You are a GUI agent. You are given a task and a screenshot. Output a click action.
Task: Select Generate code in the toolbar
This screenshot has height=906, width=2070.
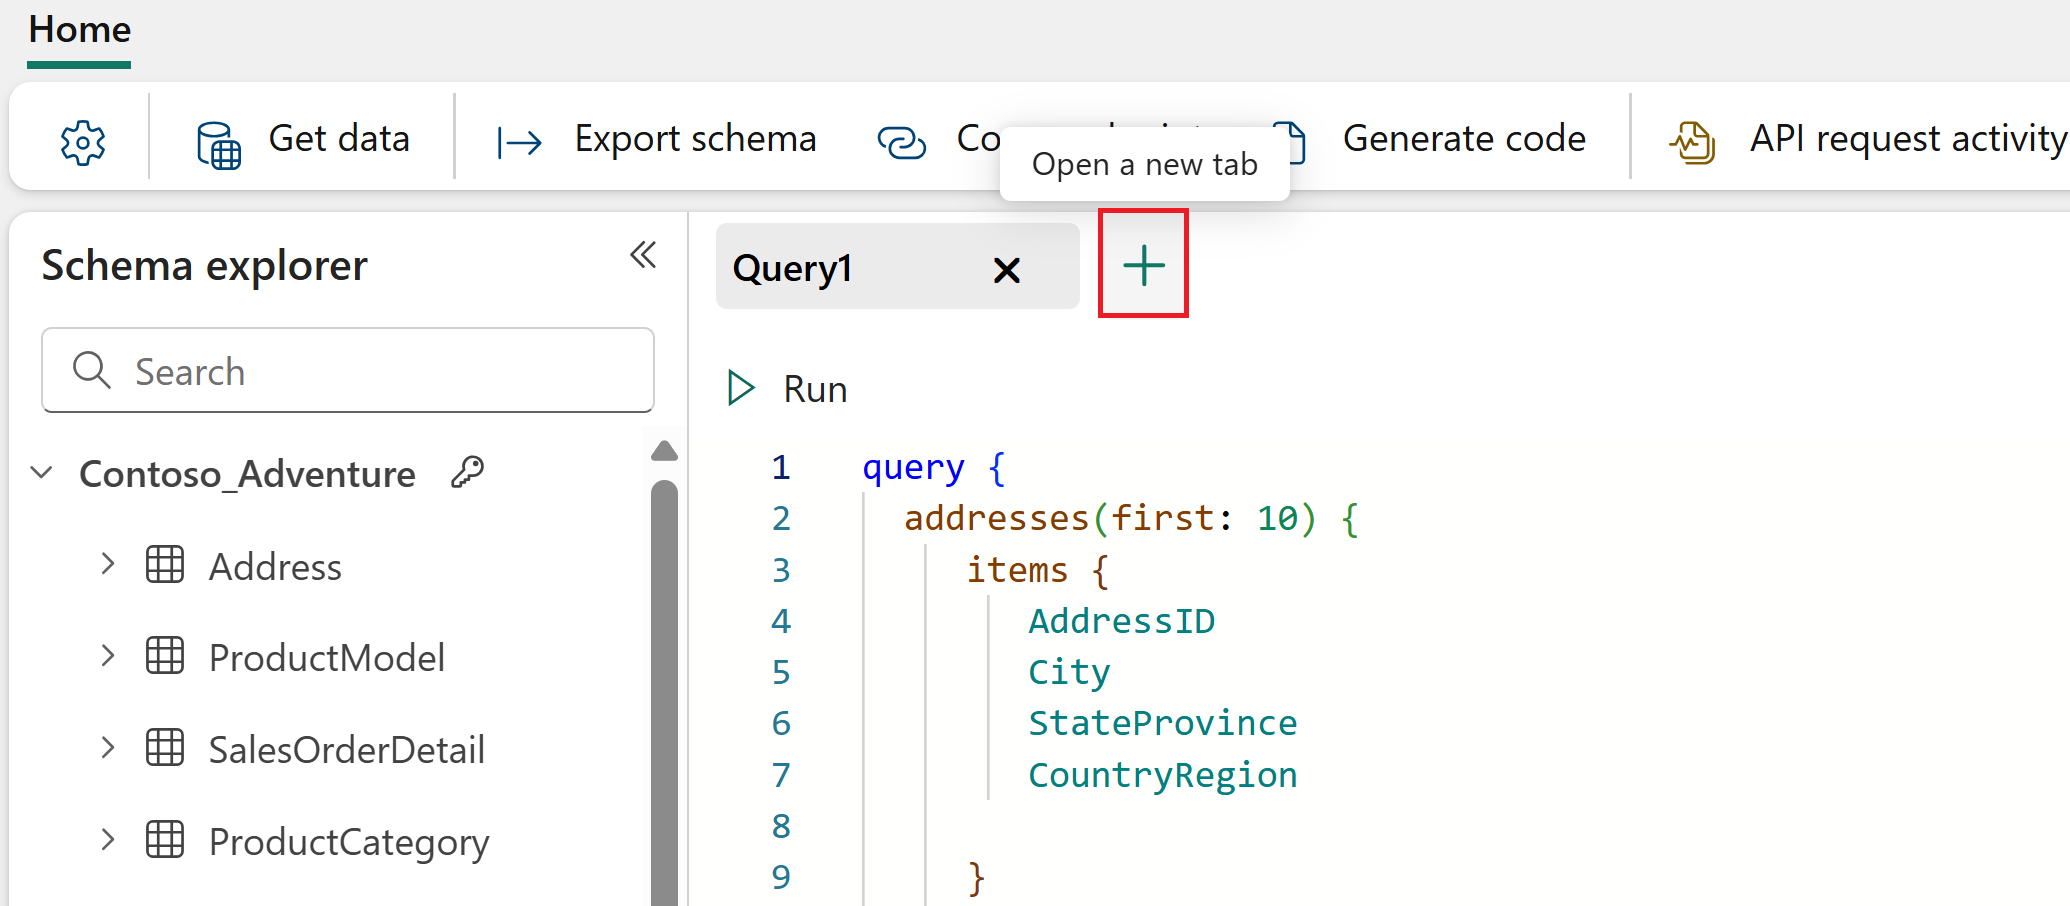click(1464, 138)
